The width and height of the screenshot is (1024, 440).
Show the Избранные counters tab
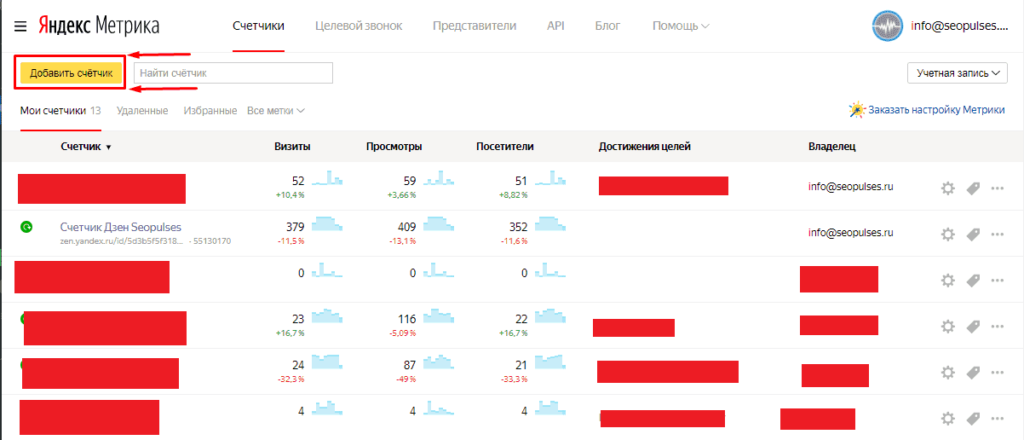tap(210, 110)
